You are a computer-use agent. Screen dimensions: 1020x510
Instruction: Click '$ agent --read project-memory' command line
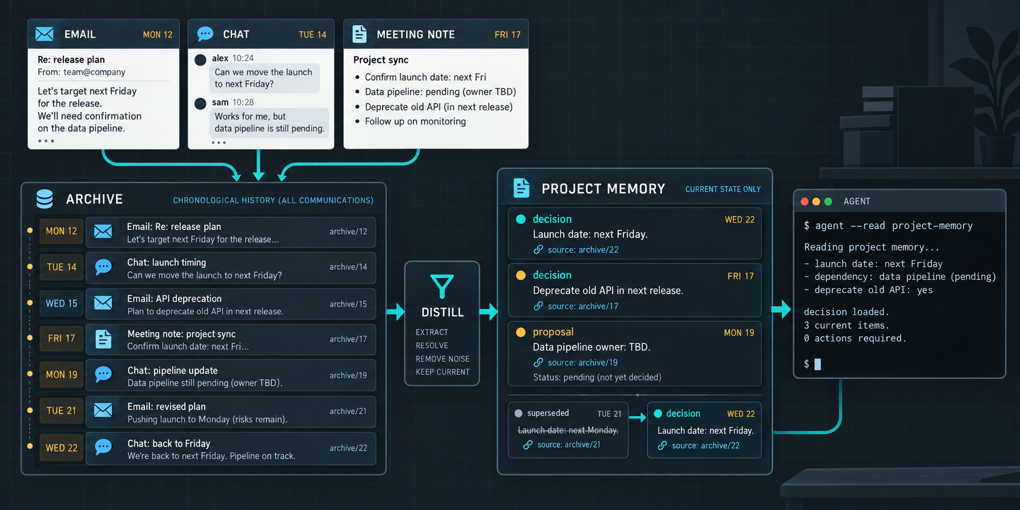pos(889,226)
